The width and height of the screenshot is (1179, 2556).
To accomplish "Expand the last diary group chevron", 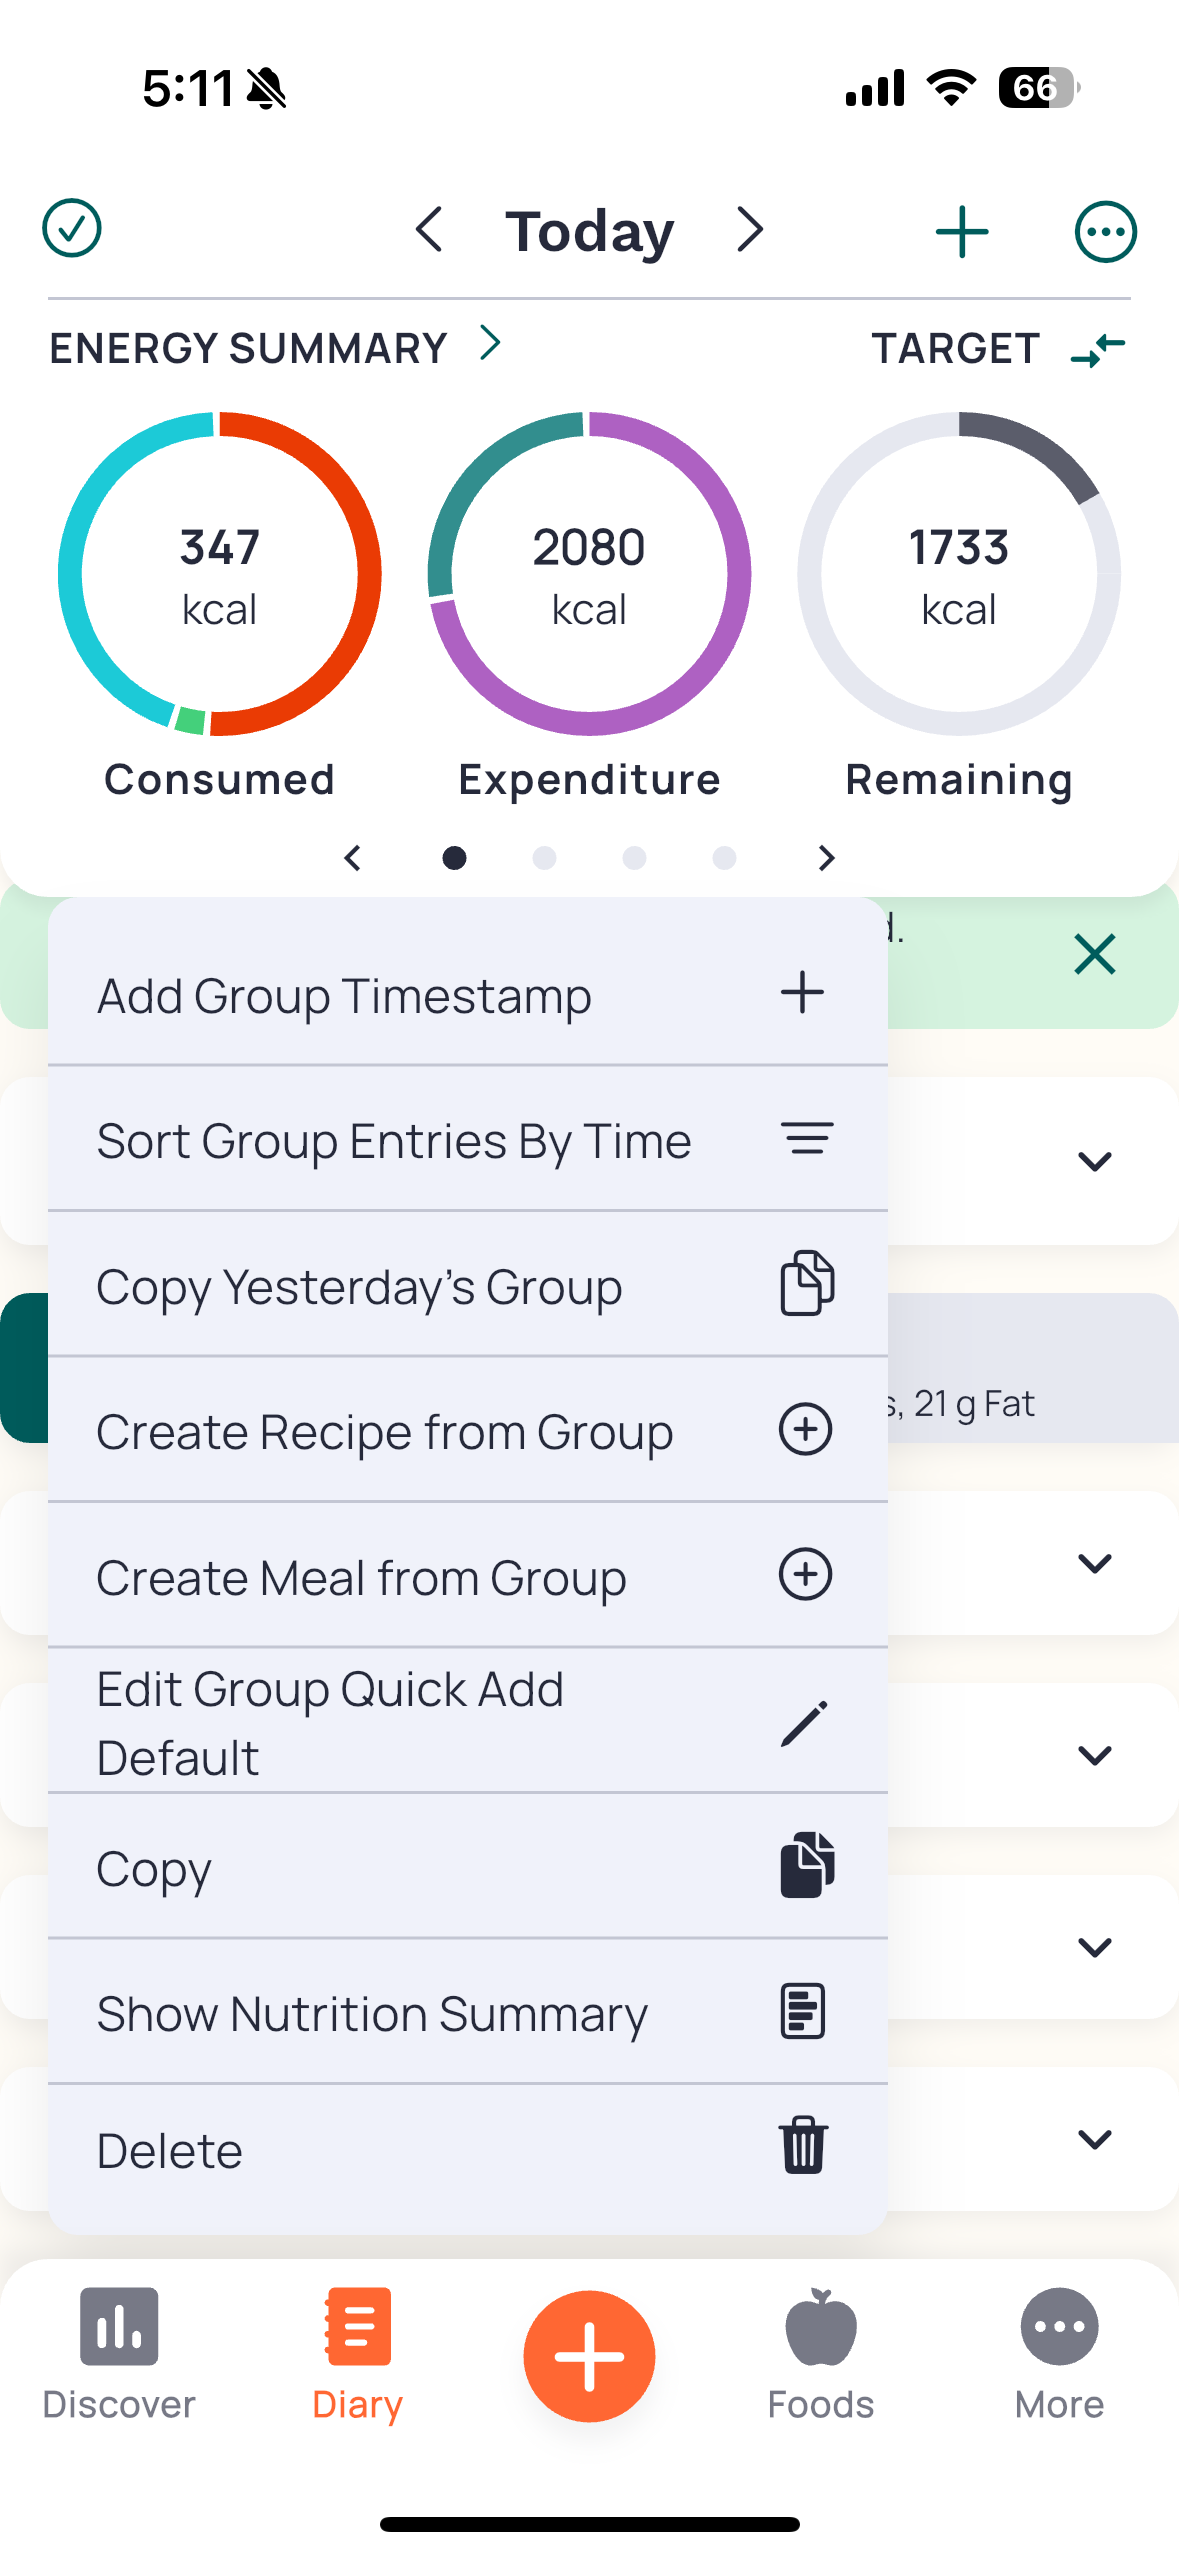I will coord(1095,2139).
